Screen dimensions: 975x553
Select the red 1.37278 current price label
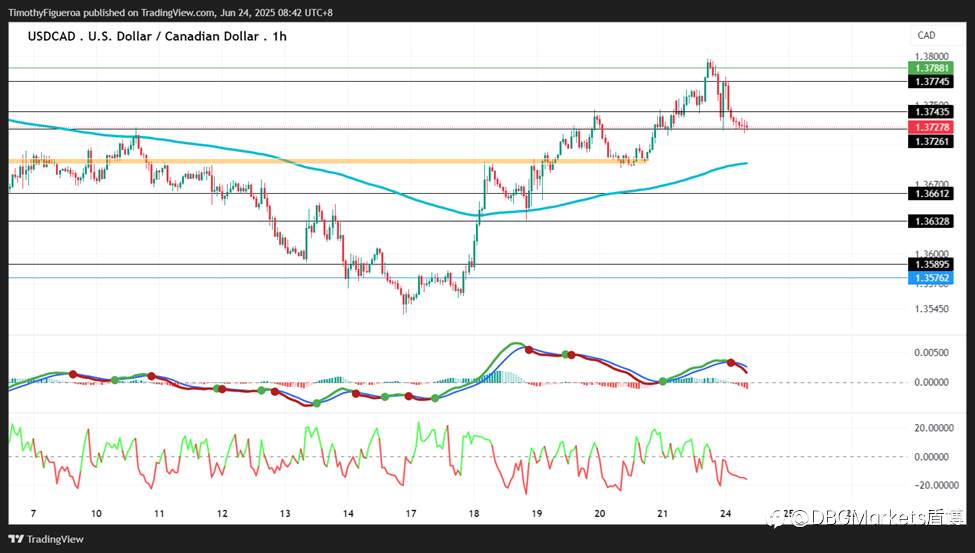[931, 128]
